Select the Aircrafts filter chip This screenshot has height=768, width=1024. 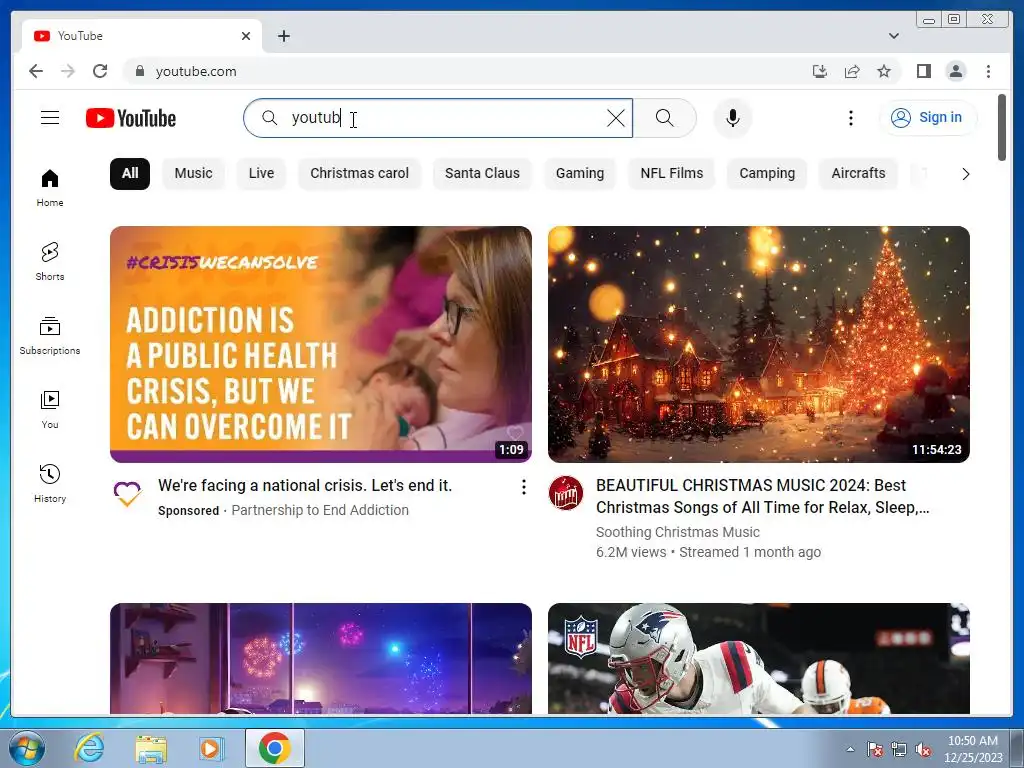click(858, 174)
